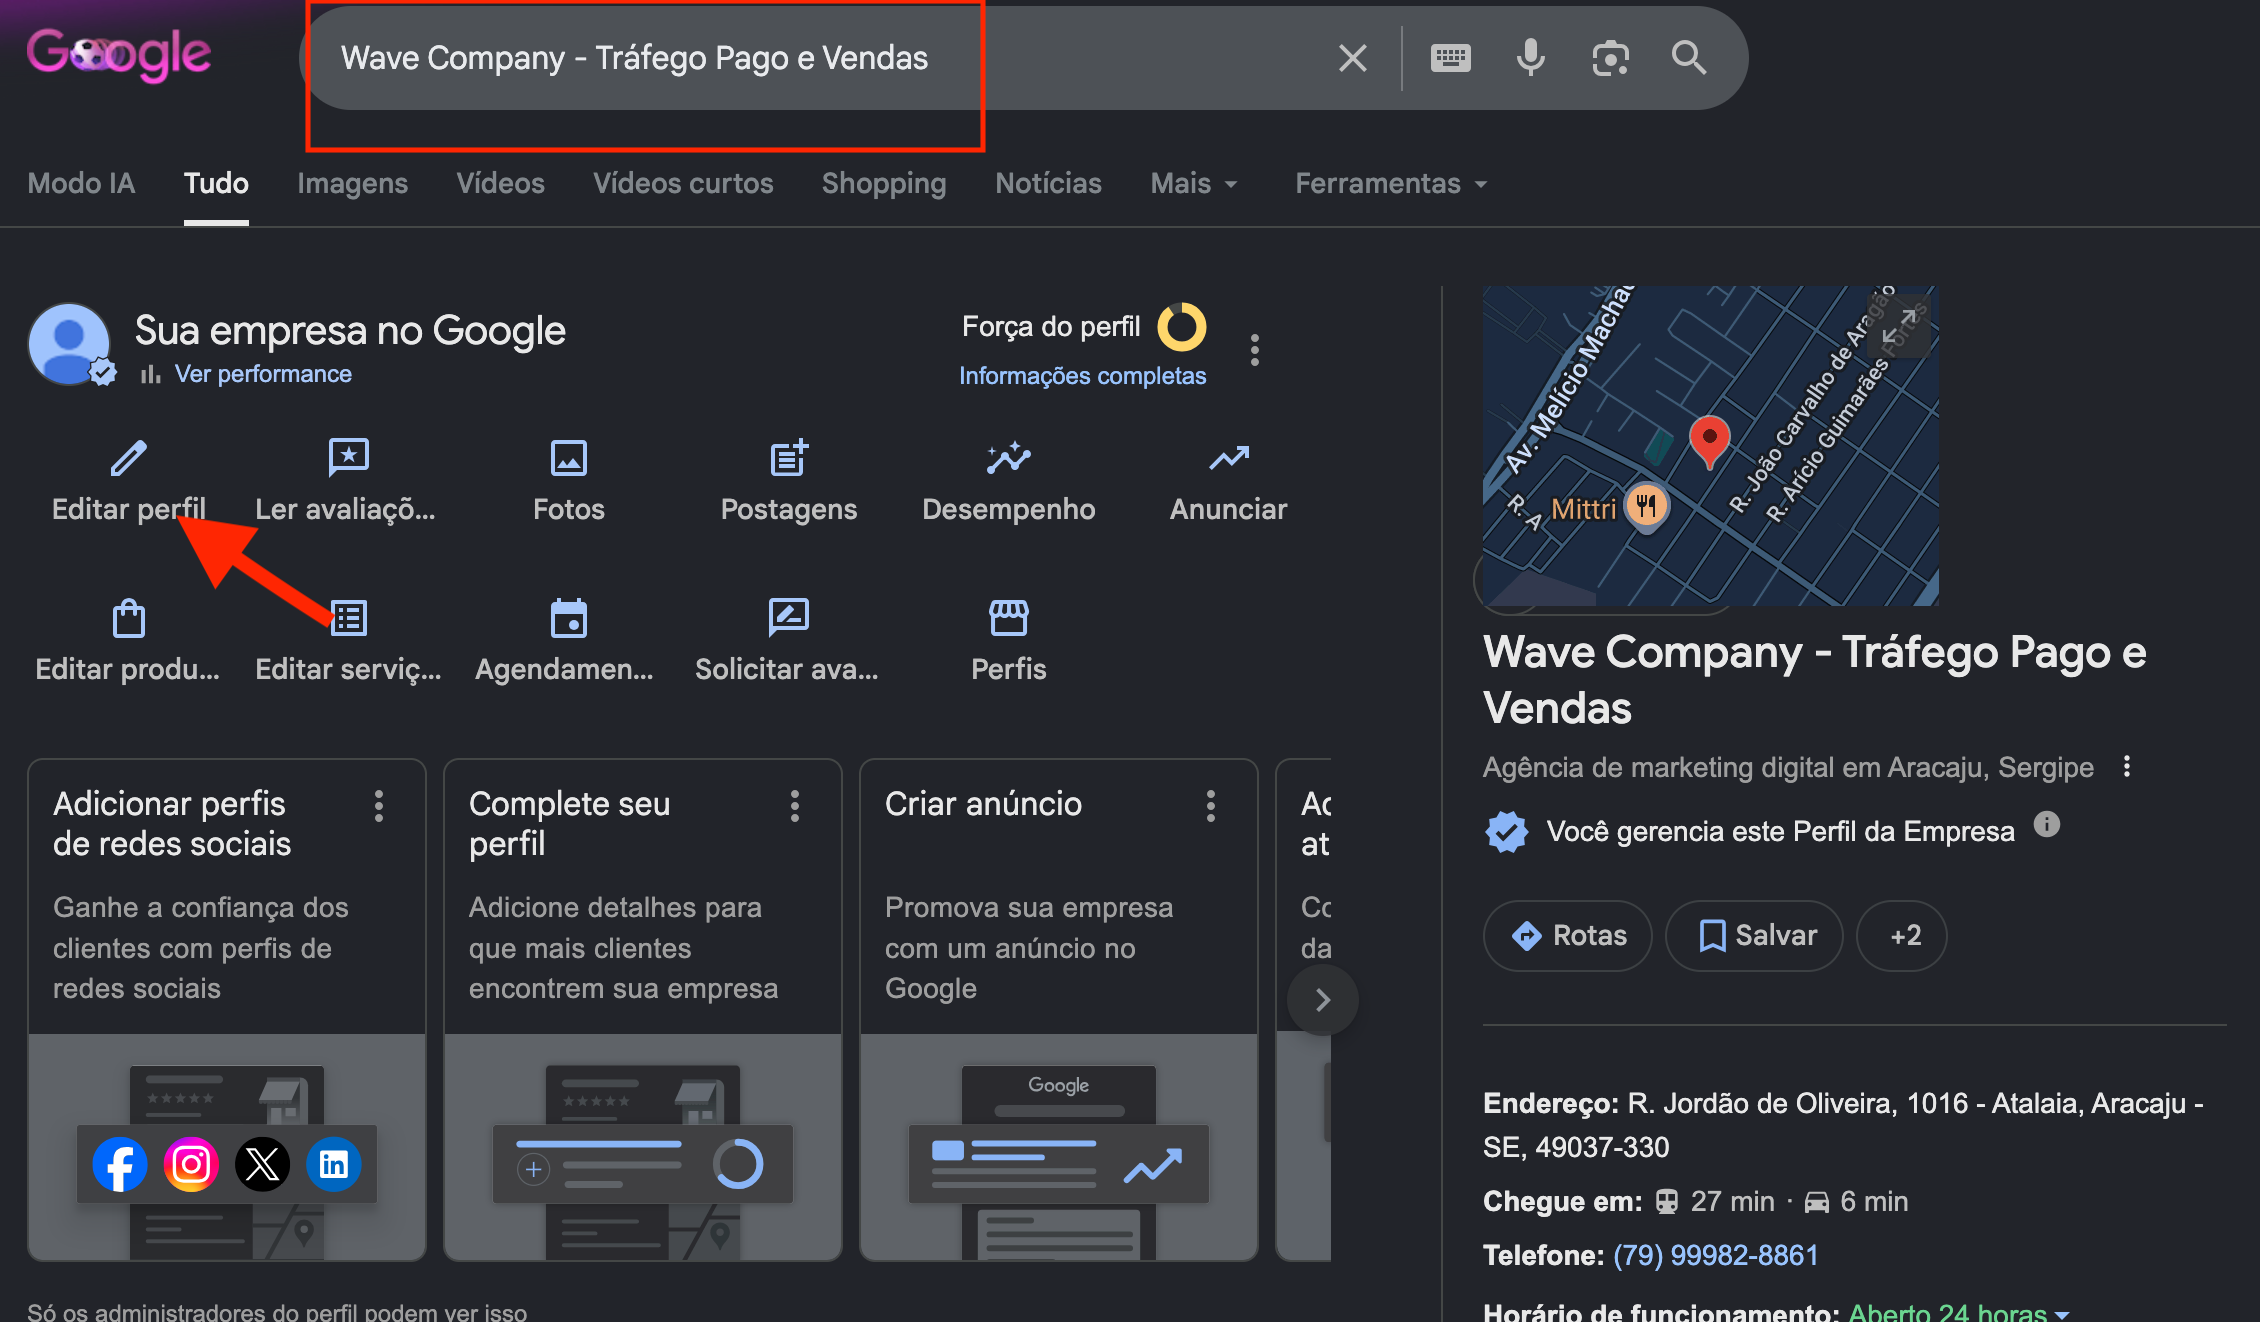Open search by image camera icon

coord(1610,58)
